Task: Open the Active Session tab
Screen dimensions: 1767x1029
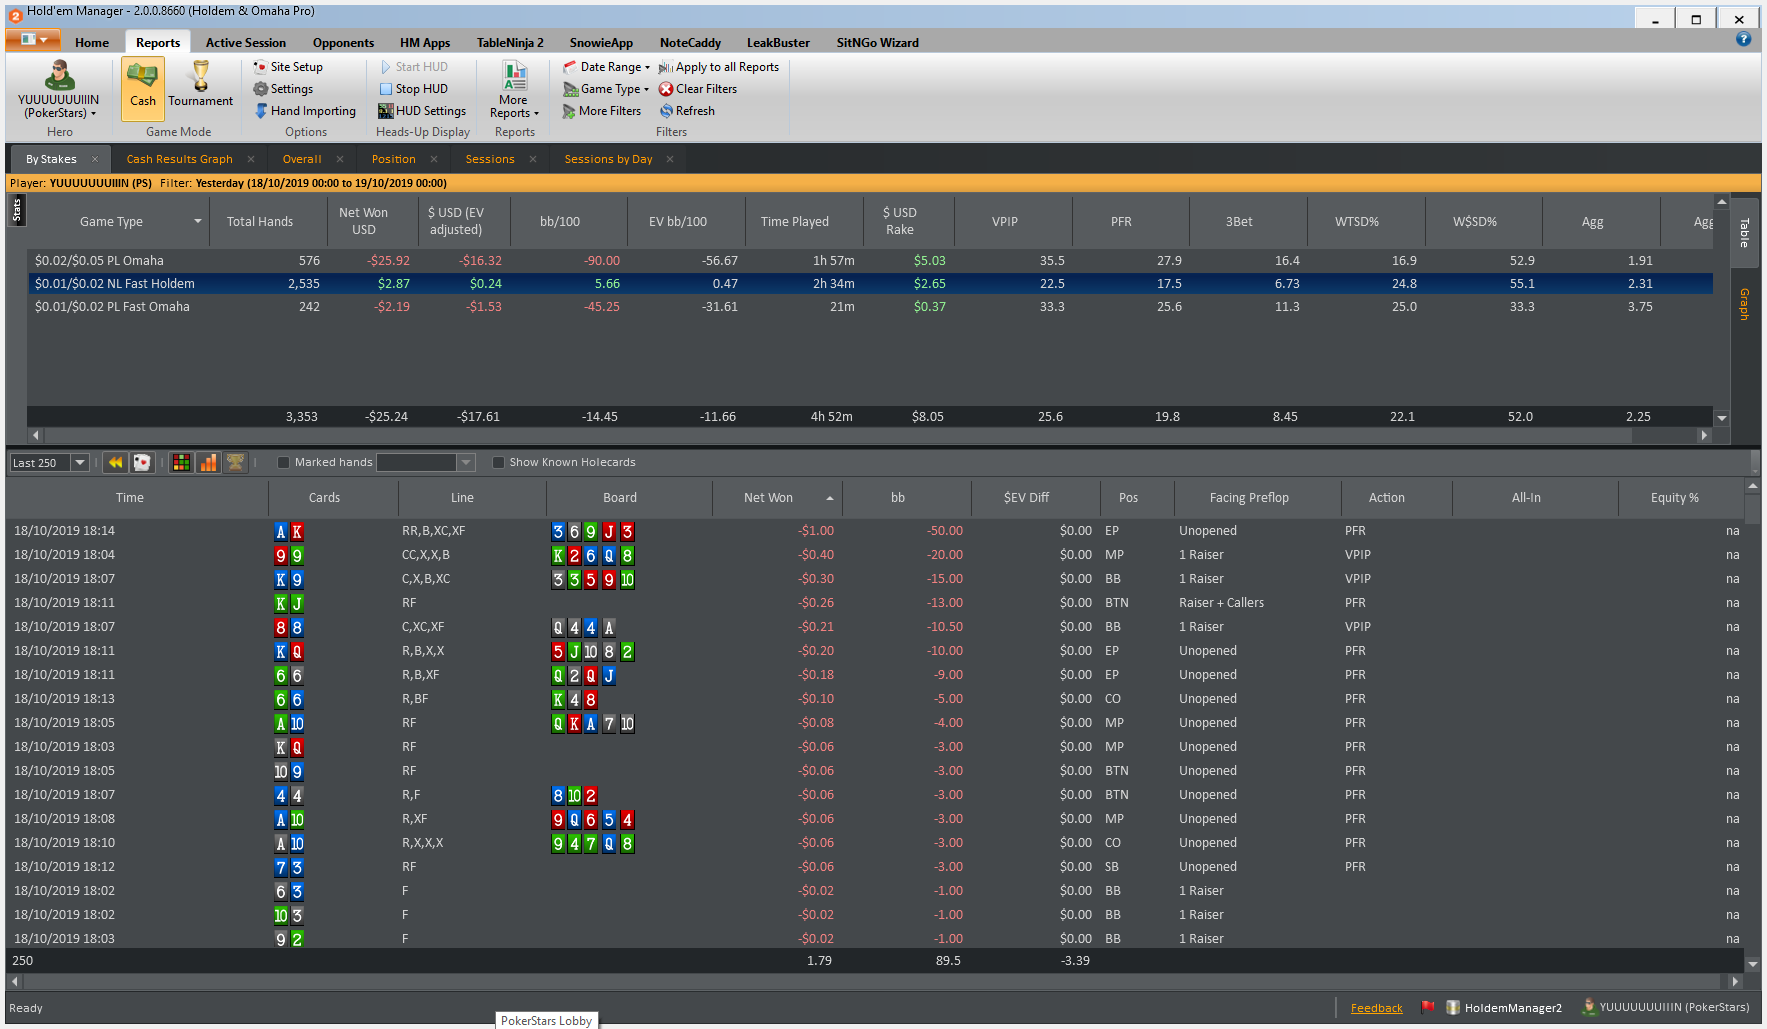Action: pos(245,42)
